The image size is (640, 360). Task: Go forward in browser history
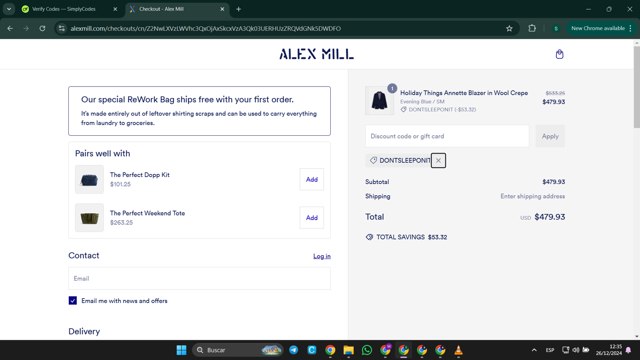(26, 29)
